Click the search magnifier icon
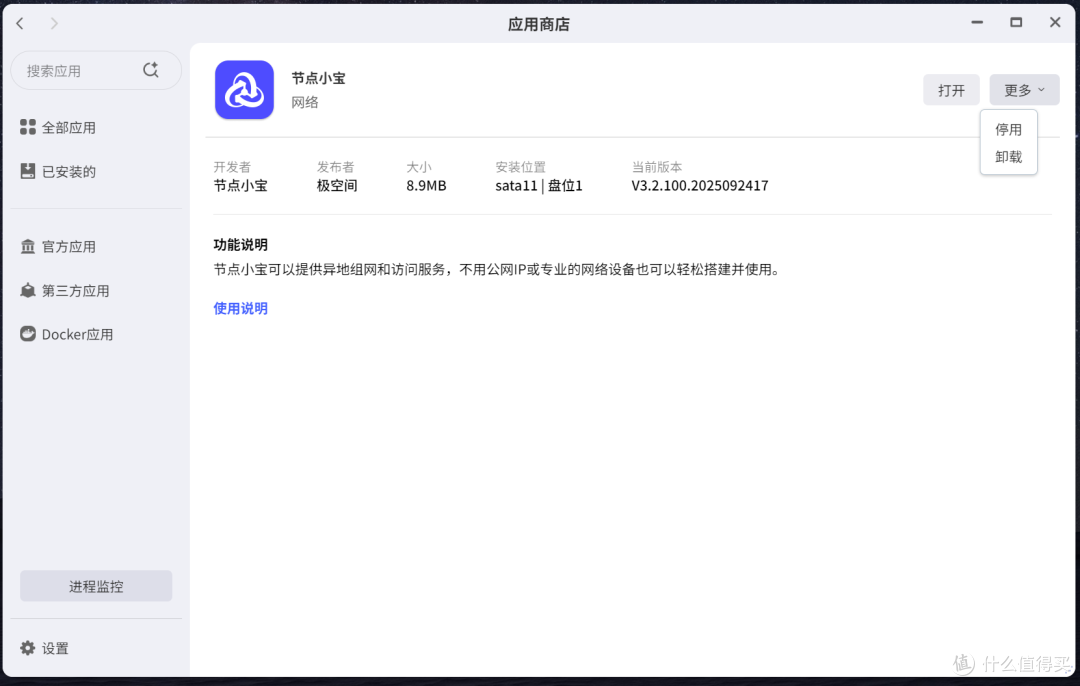This screenshot has height=686, width=1080. [150, 70]
